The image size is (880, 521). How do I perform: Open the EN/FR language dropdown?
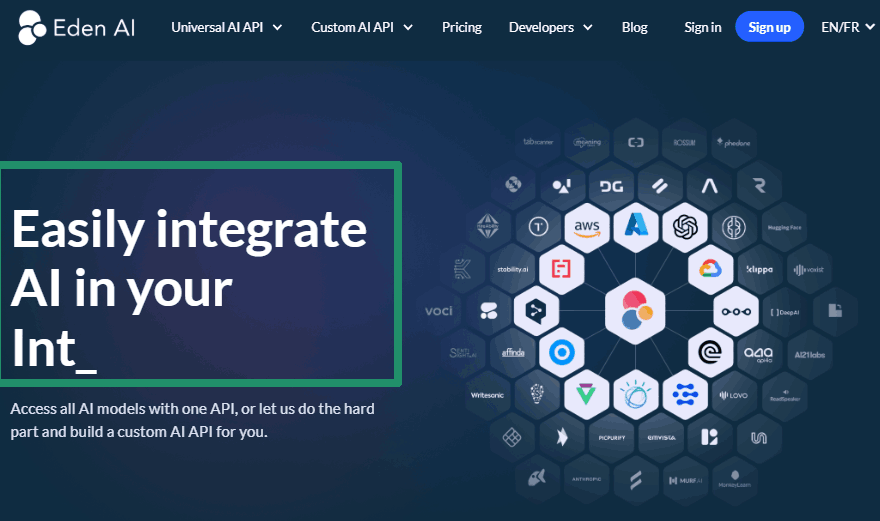pos(847,27)
